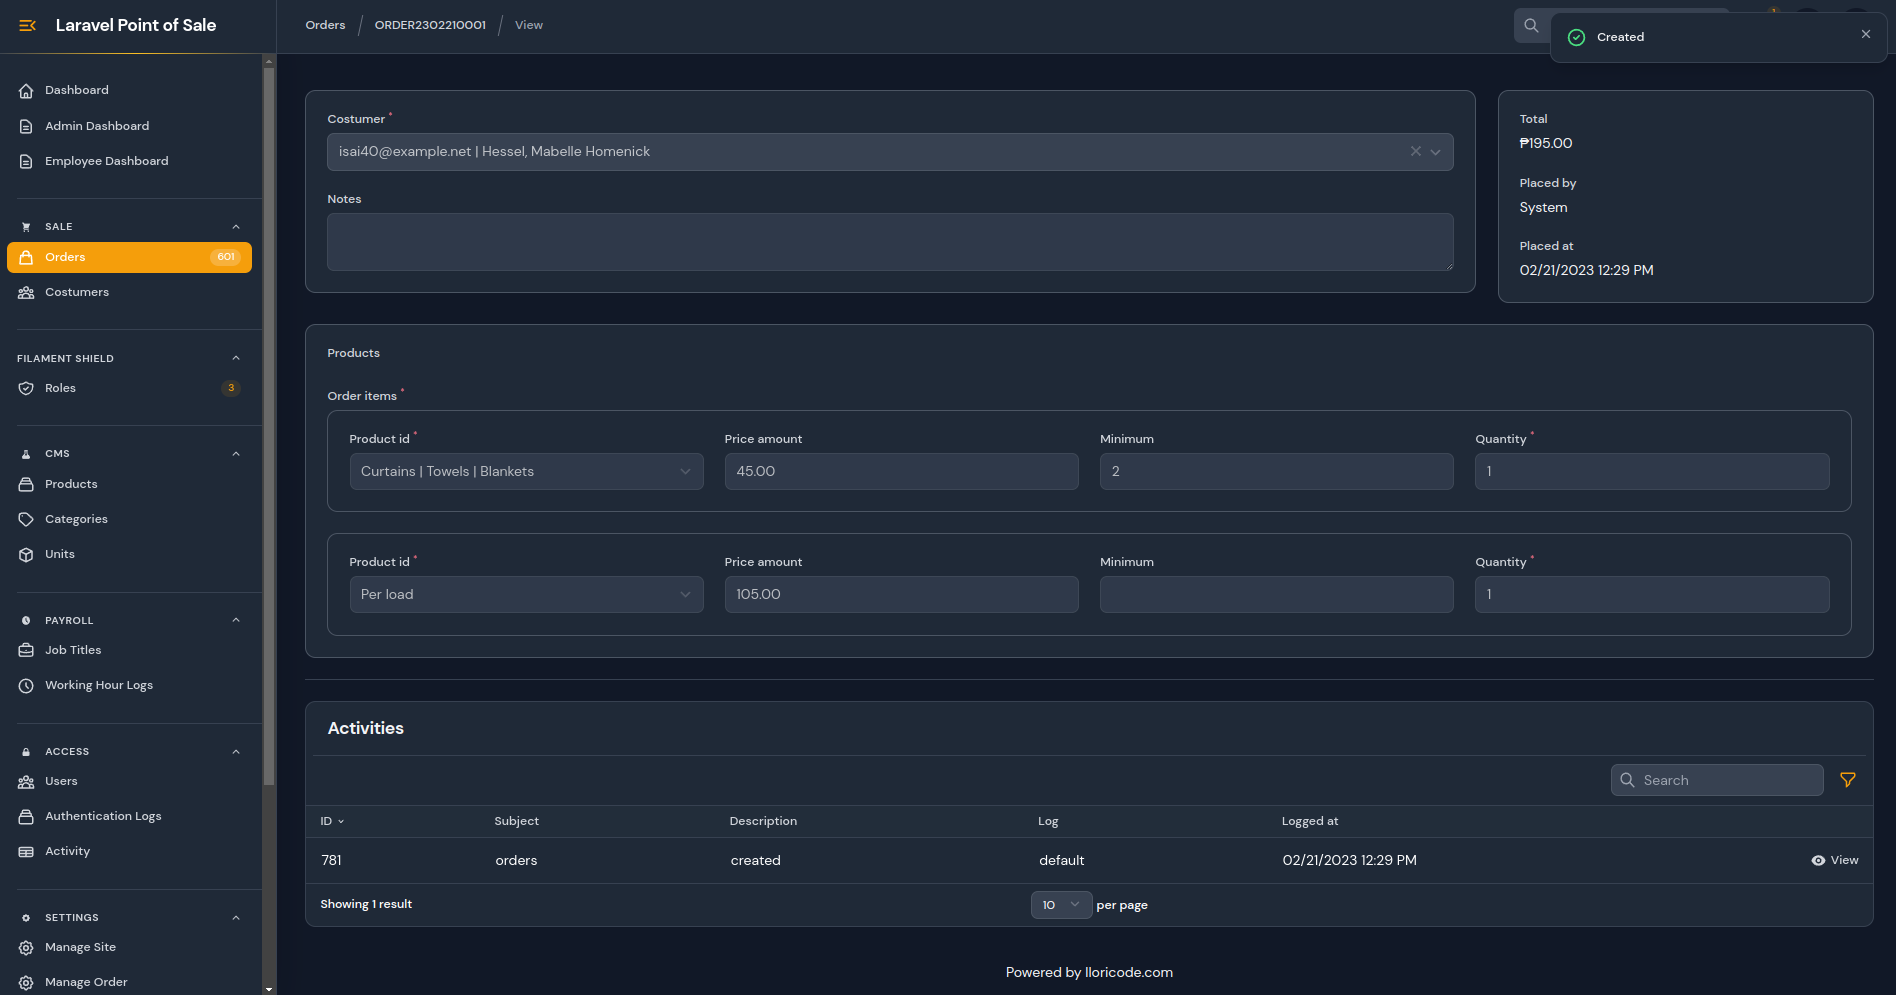This screenshot has height=995, width=1896.
Task: Collapse the sidebar with the hamburger icon
Action: pyautogui.click(x=27, y=25)
